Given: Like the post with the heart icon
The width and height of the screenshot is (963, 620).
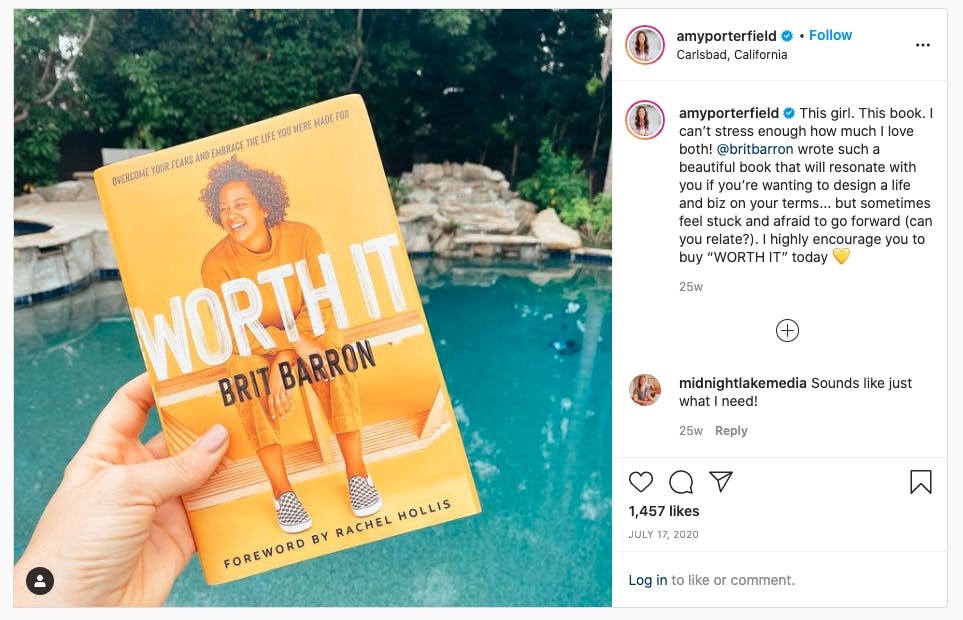Looking at the screenshot, I should [641, 482].
